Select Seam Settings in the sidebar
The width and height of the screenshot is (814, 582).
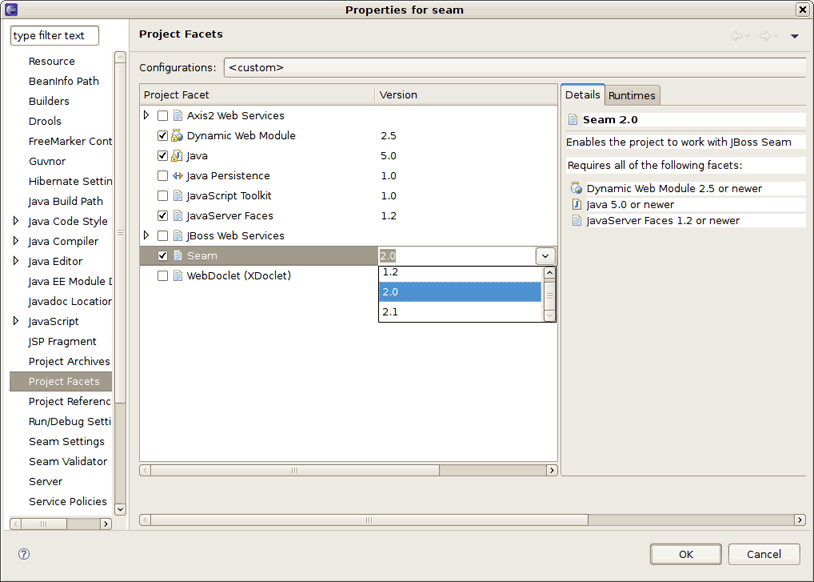pyautogui.click(x=66, y=441)
